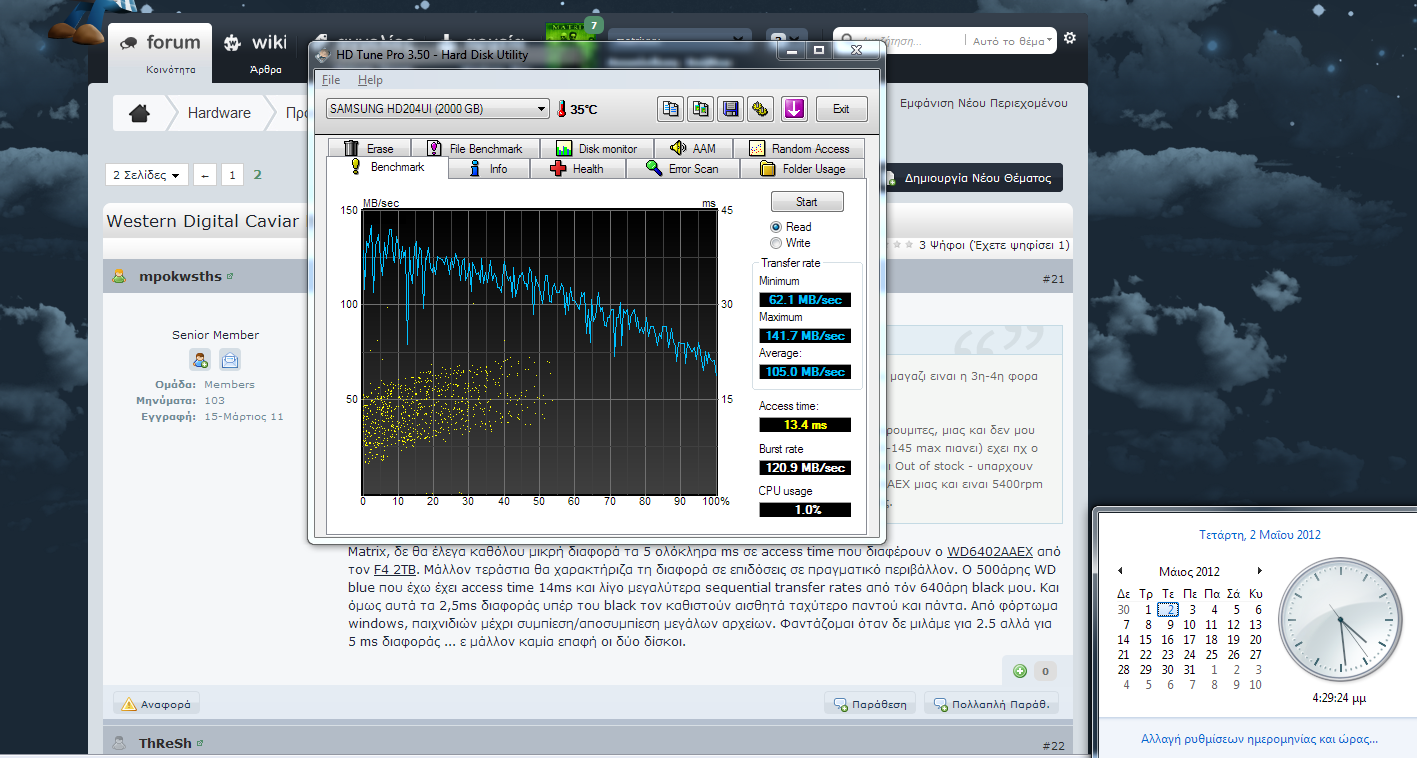
Task: Save screenshot with the floppy disk icon
Action: pos(730,109)
